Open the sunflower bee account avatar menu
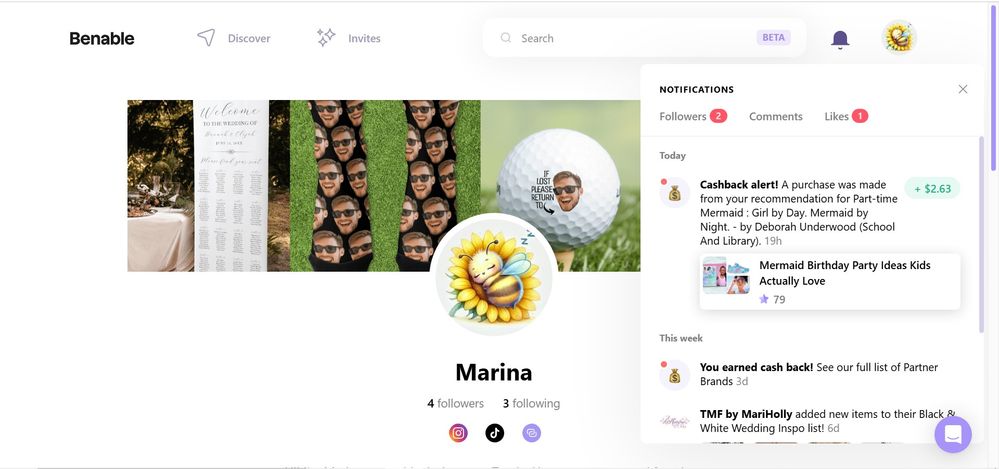Image resolution: width=999 pixels, height=469 pixels. pos(899,38)
